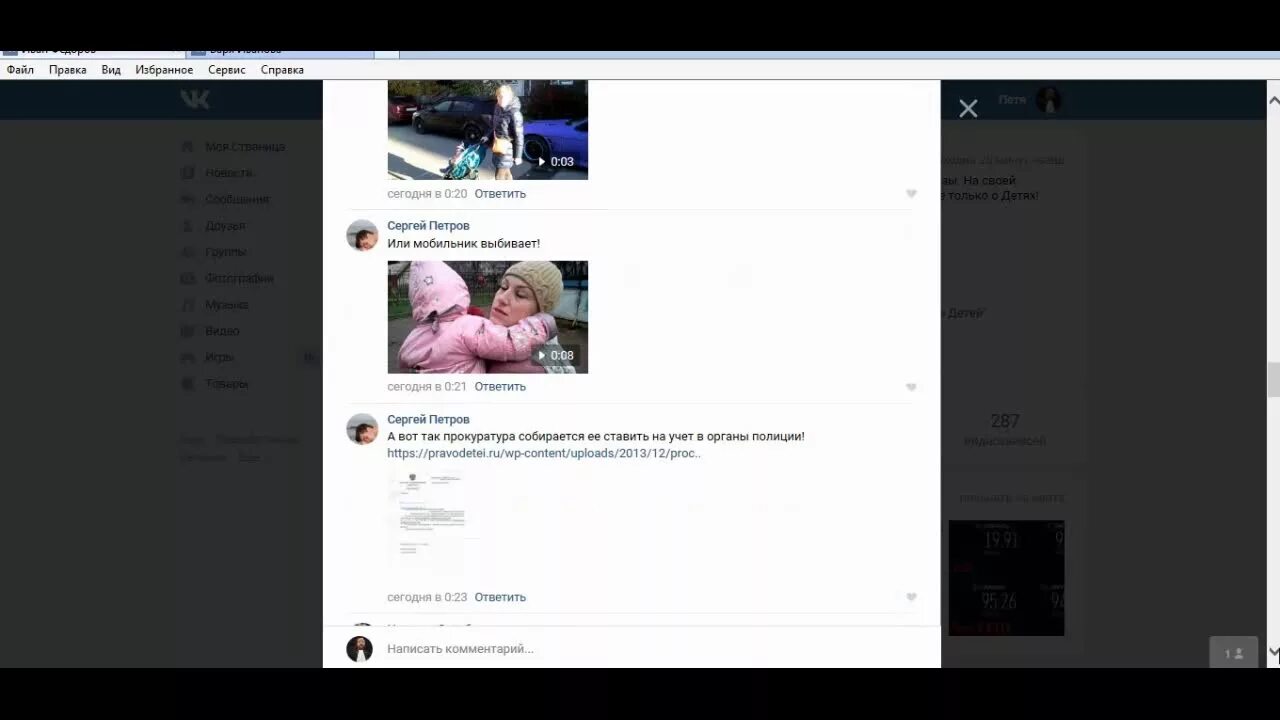Click the vertical scrollbar thumb

(1274, 380)
